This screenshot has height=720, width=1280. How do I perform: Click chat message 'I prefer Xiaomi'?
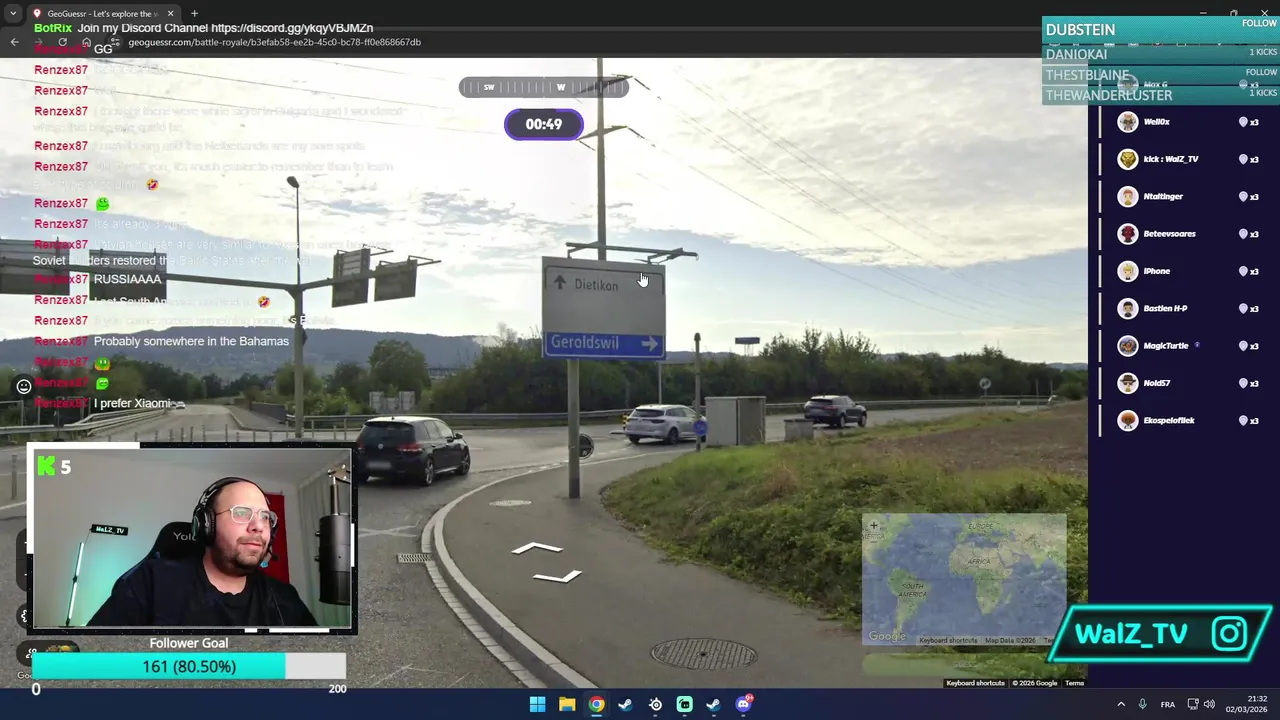pyautogui.click(x=132, y=403)
